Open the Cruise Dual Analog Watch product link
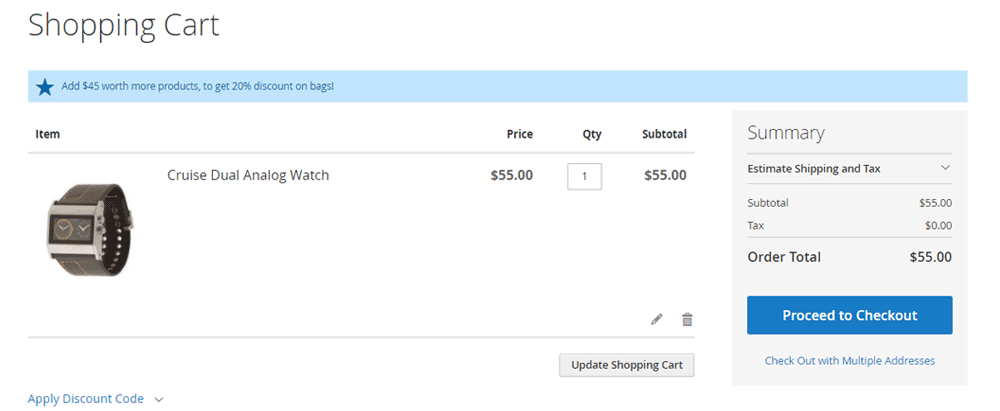Screen dimensions: 1000x411 (x=248, y=175)
